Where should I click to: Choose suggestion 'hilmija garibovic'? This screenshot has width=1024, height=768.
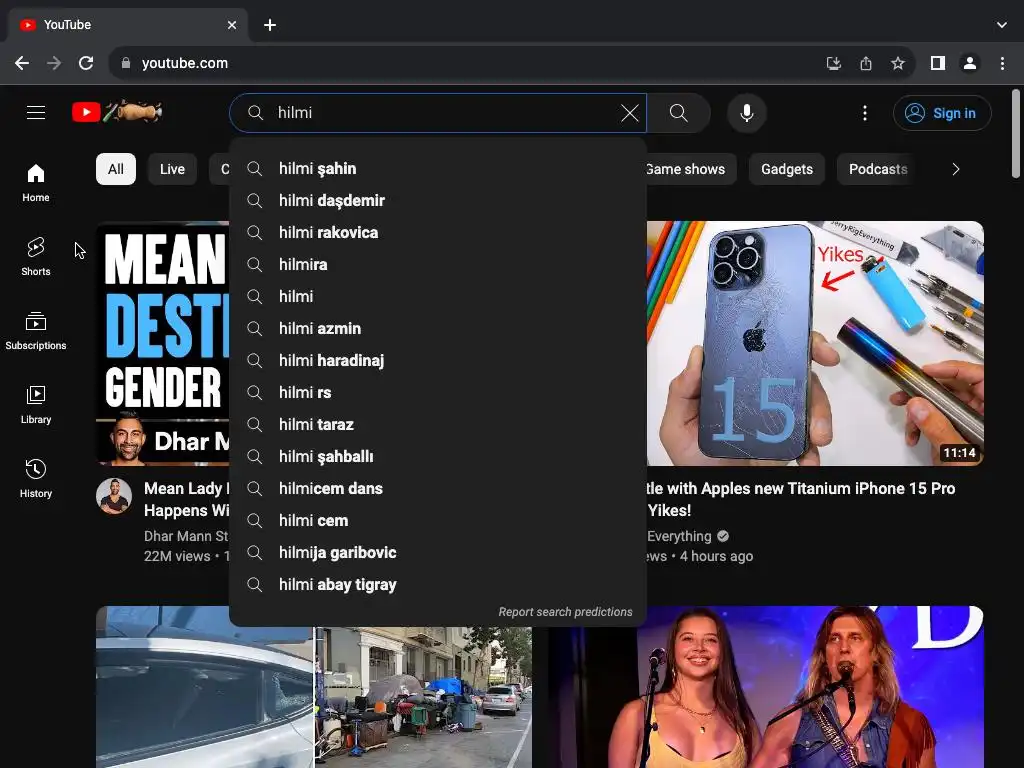[438, 552]
